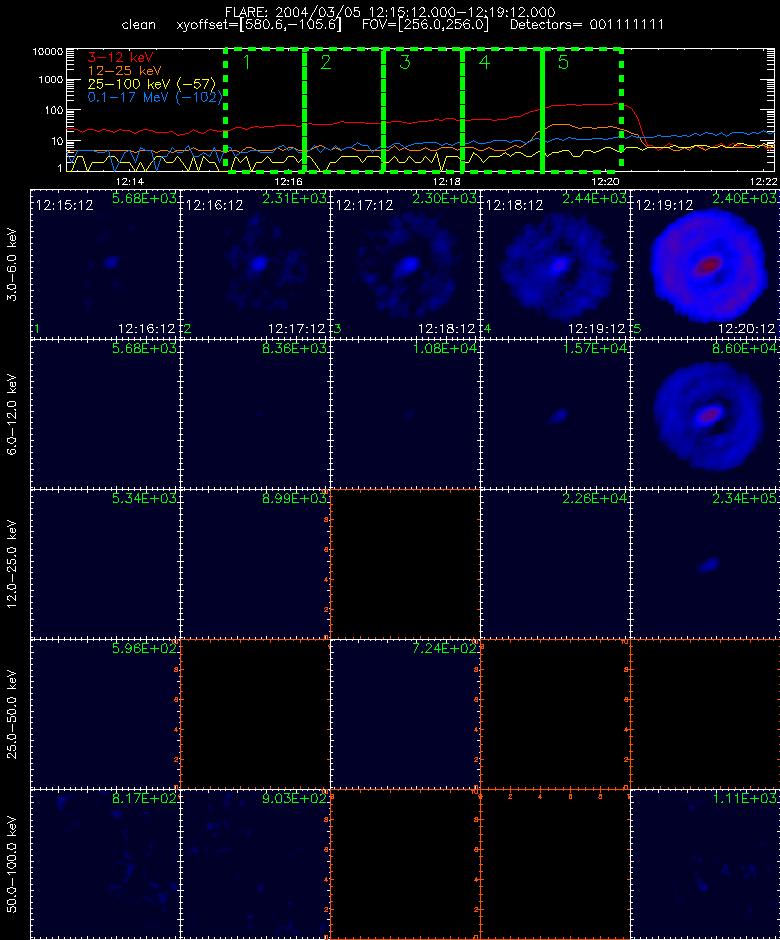Select the 25.0-50.0 keV image labeled 5.96E+02
Screen dimensions: 780x940
click(106, 713)
